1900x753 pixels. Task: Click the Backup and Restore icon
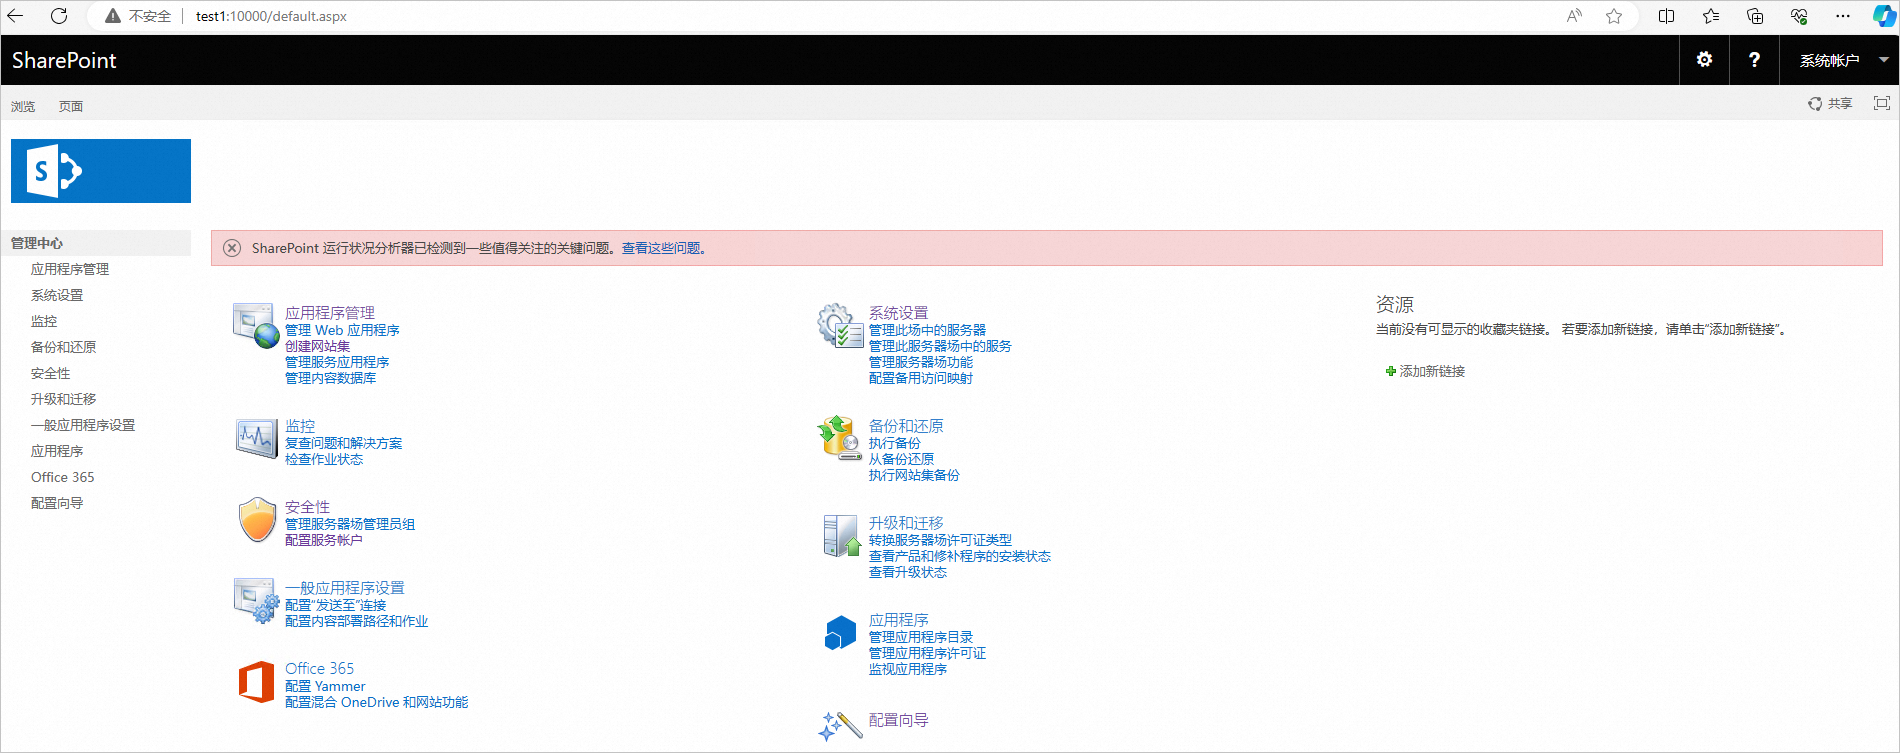point(840,438)
